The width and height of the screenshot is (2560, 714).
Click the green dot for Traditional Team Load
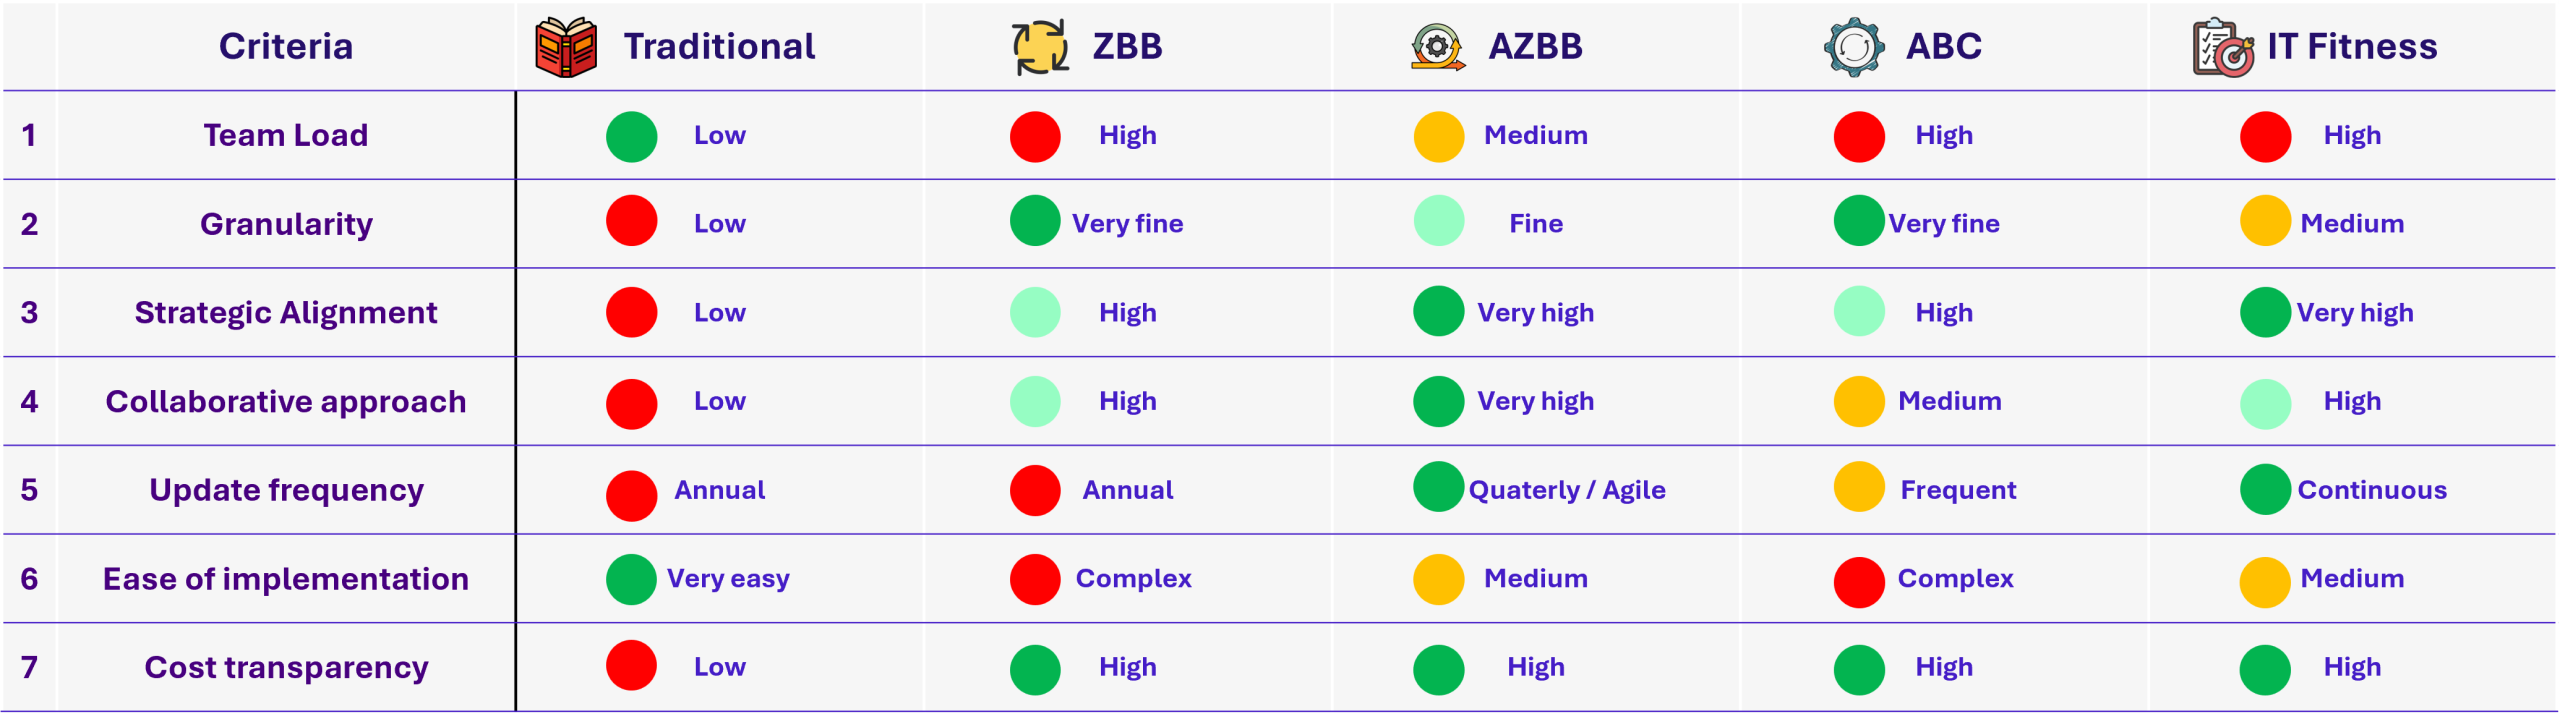631,137
